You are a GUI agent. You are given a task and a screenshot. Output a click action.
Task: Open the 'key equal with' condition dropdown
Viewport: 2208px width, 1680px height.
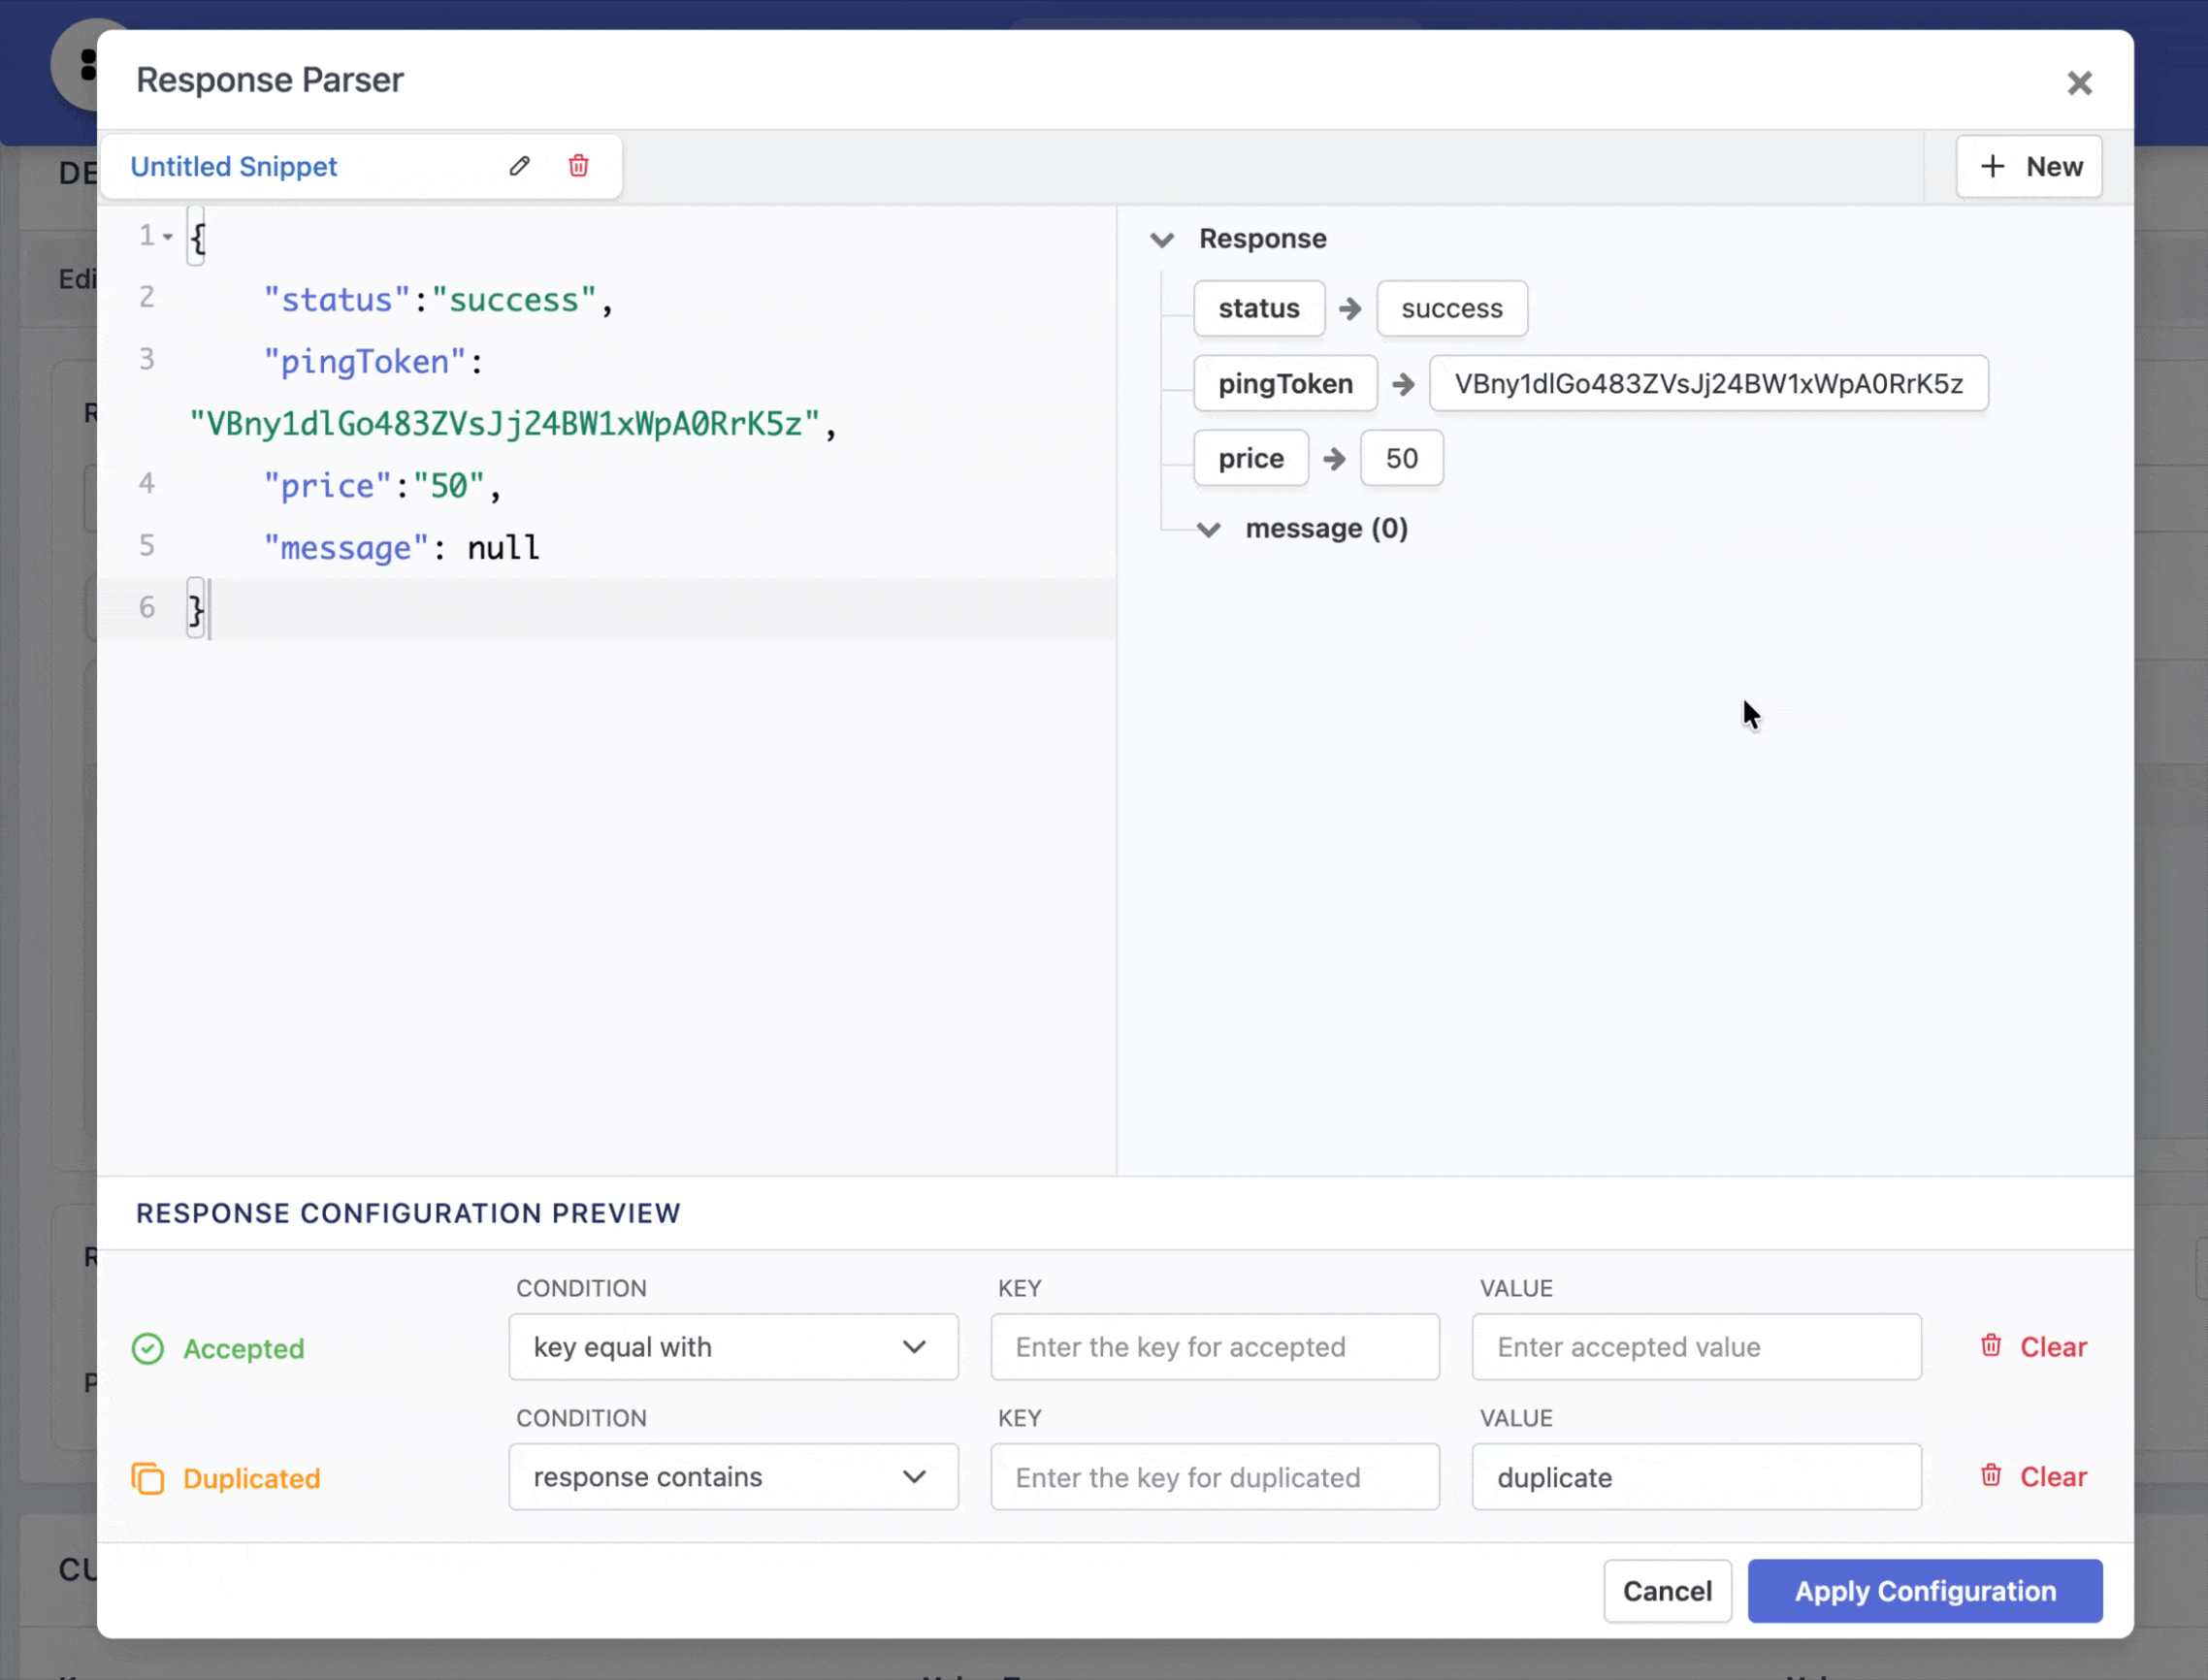tap(733, 1347)
